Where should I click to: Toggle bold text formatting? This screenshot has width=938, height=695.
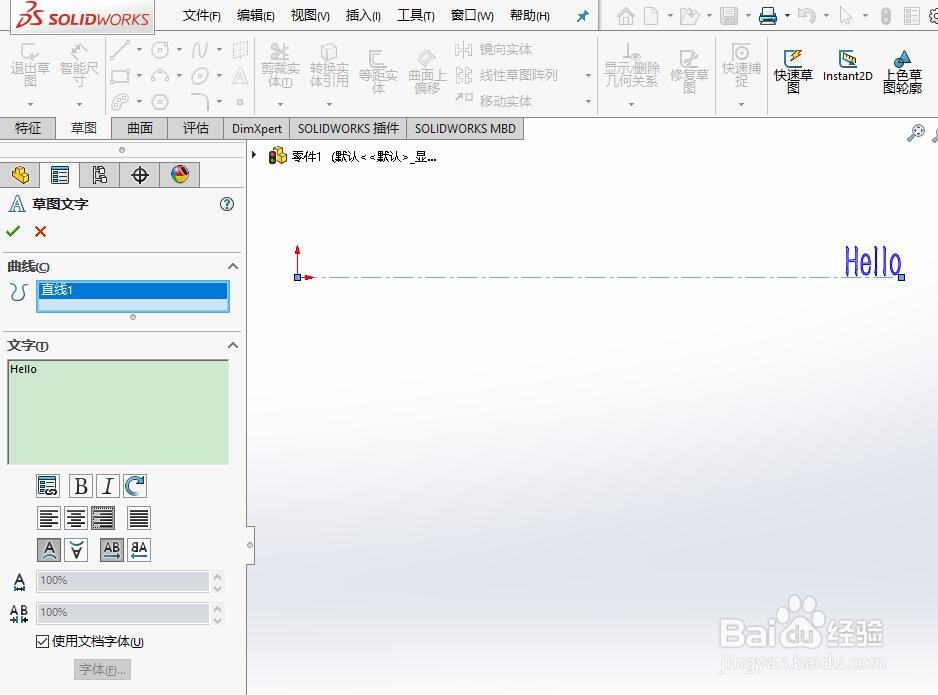pos(81,486)
